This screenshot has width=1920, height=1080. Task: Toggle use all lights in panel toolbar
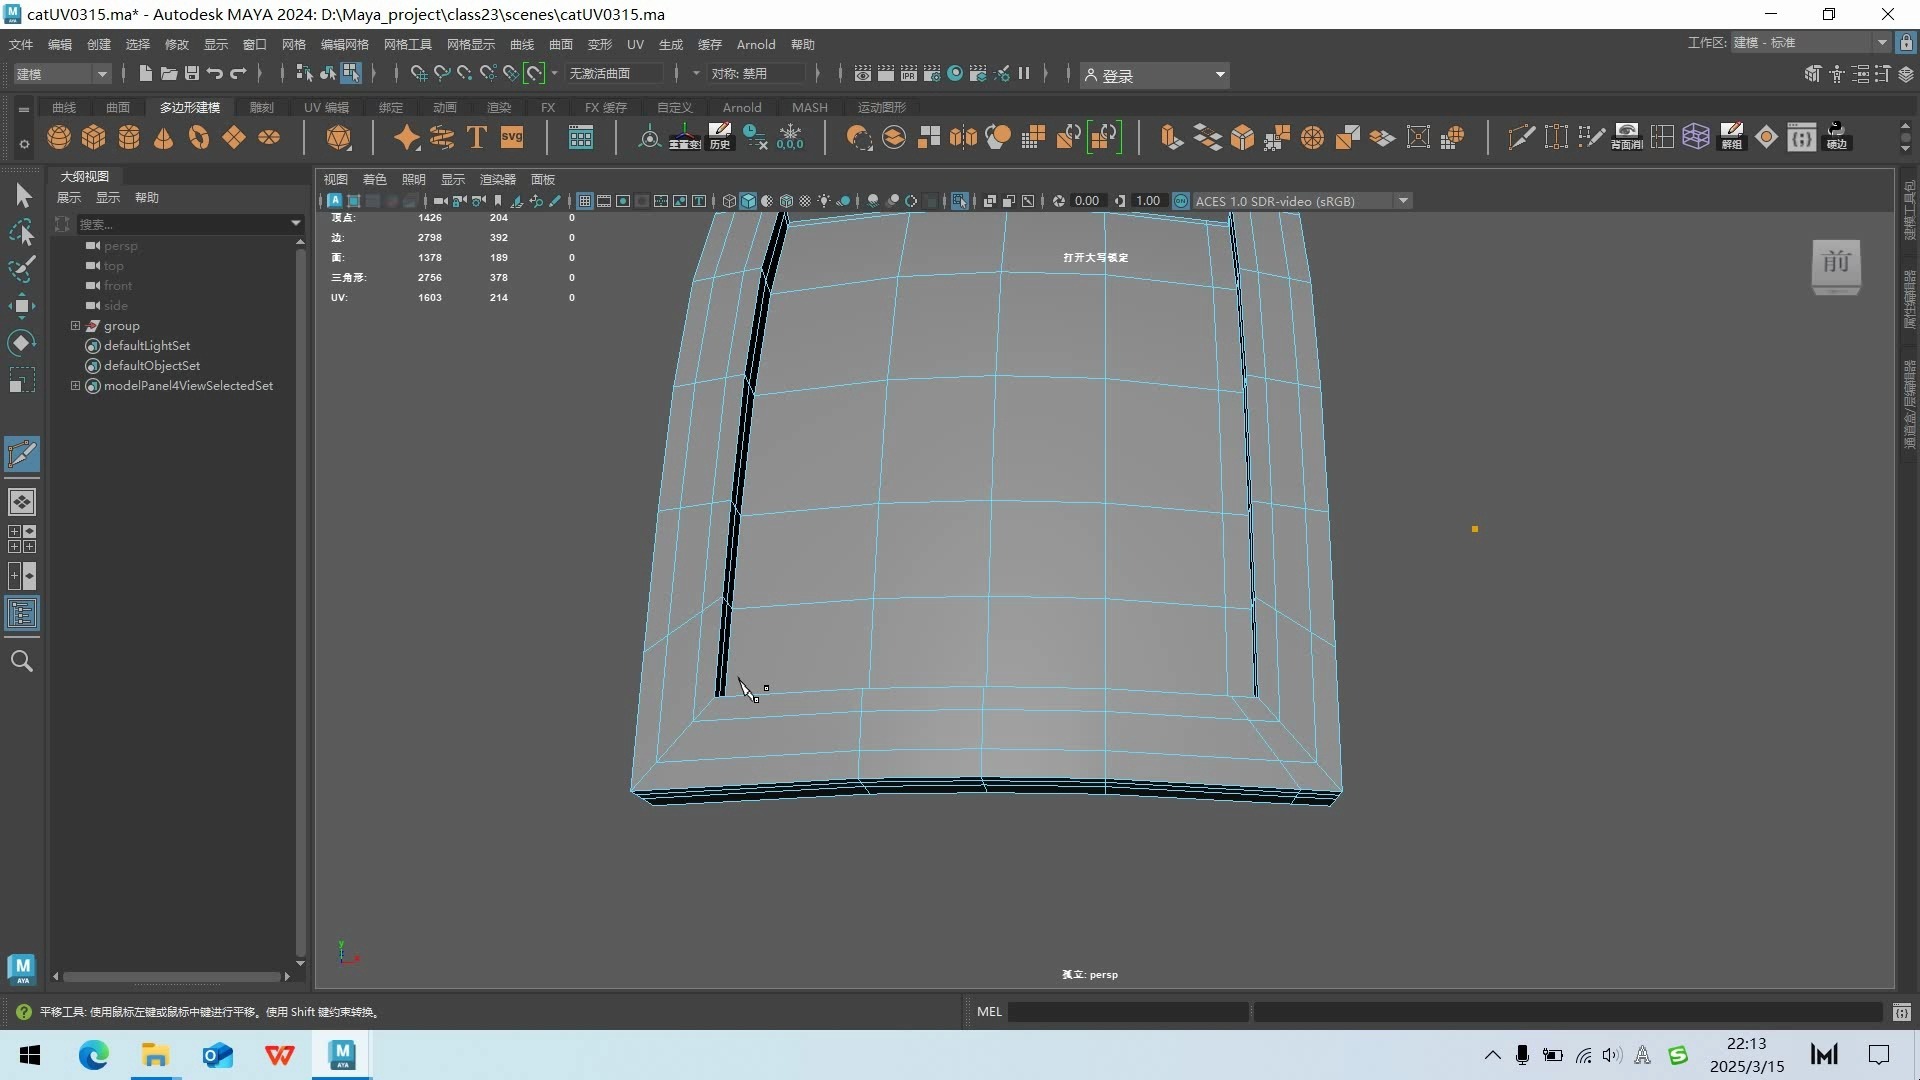(824, 201)
